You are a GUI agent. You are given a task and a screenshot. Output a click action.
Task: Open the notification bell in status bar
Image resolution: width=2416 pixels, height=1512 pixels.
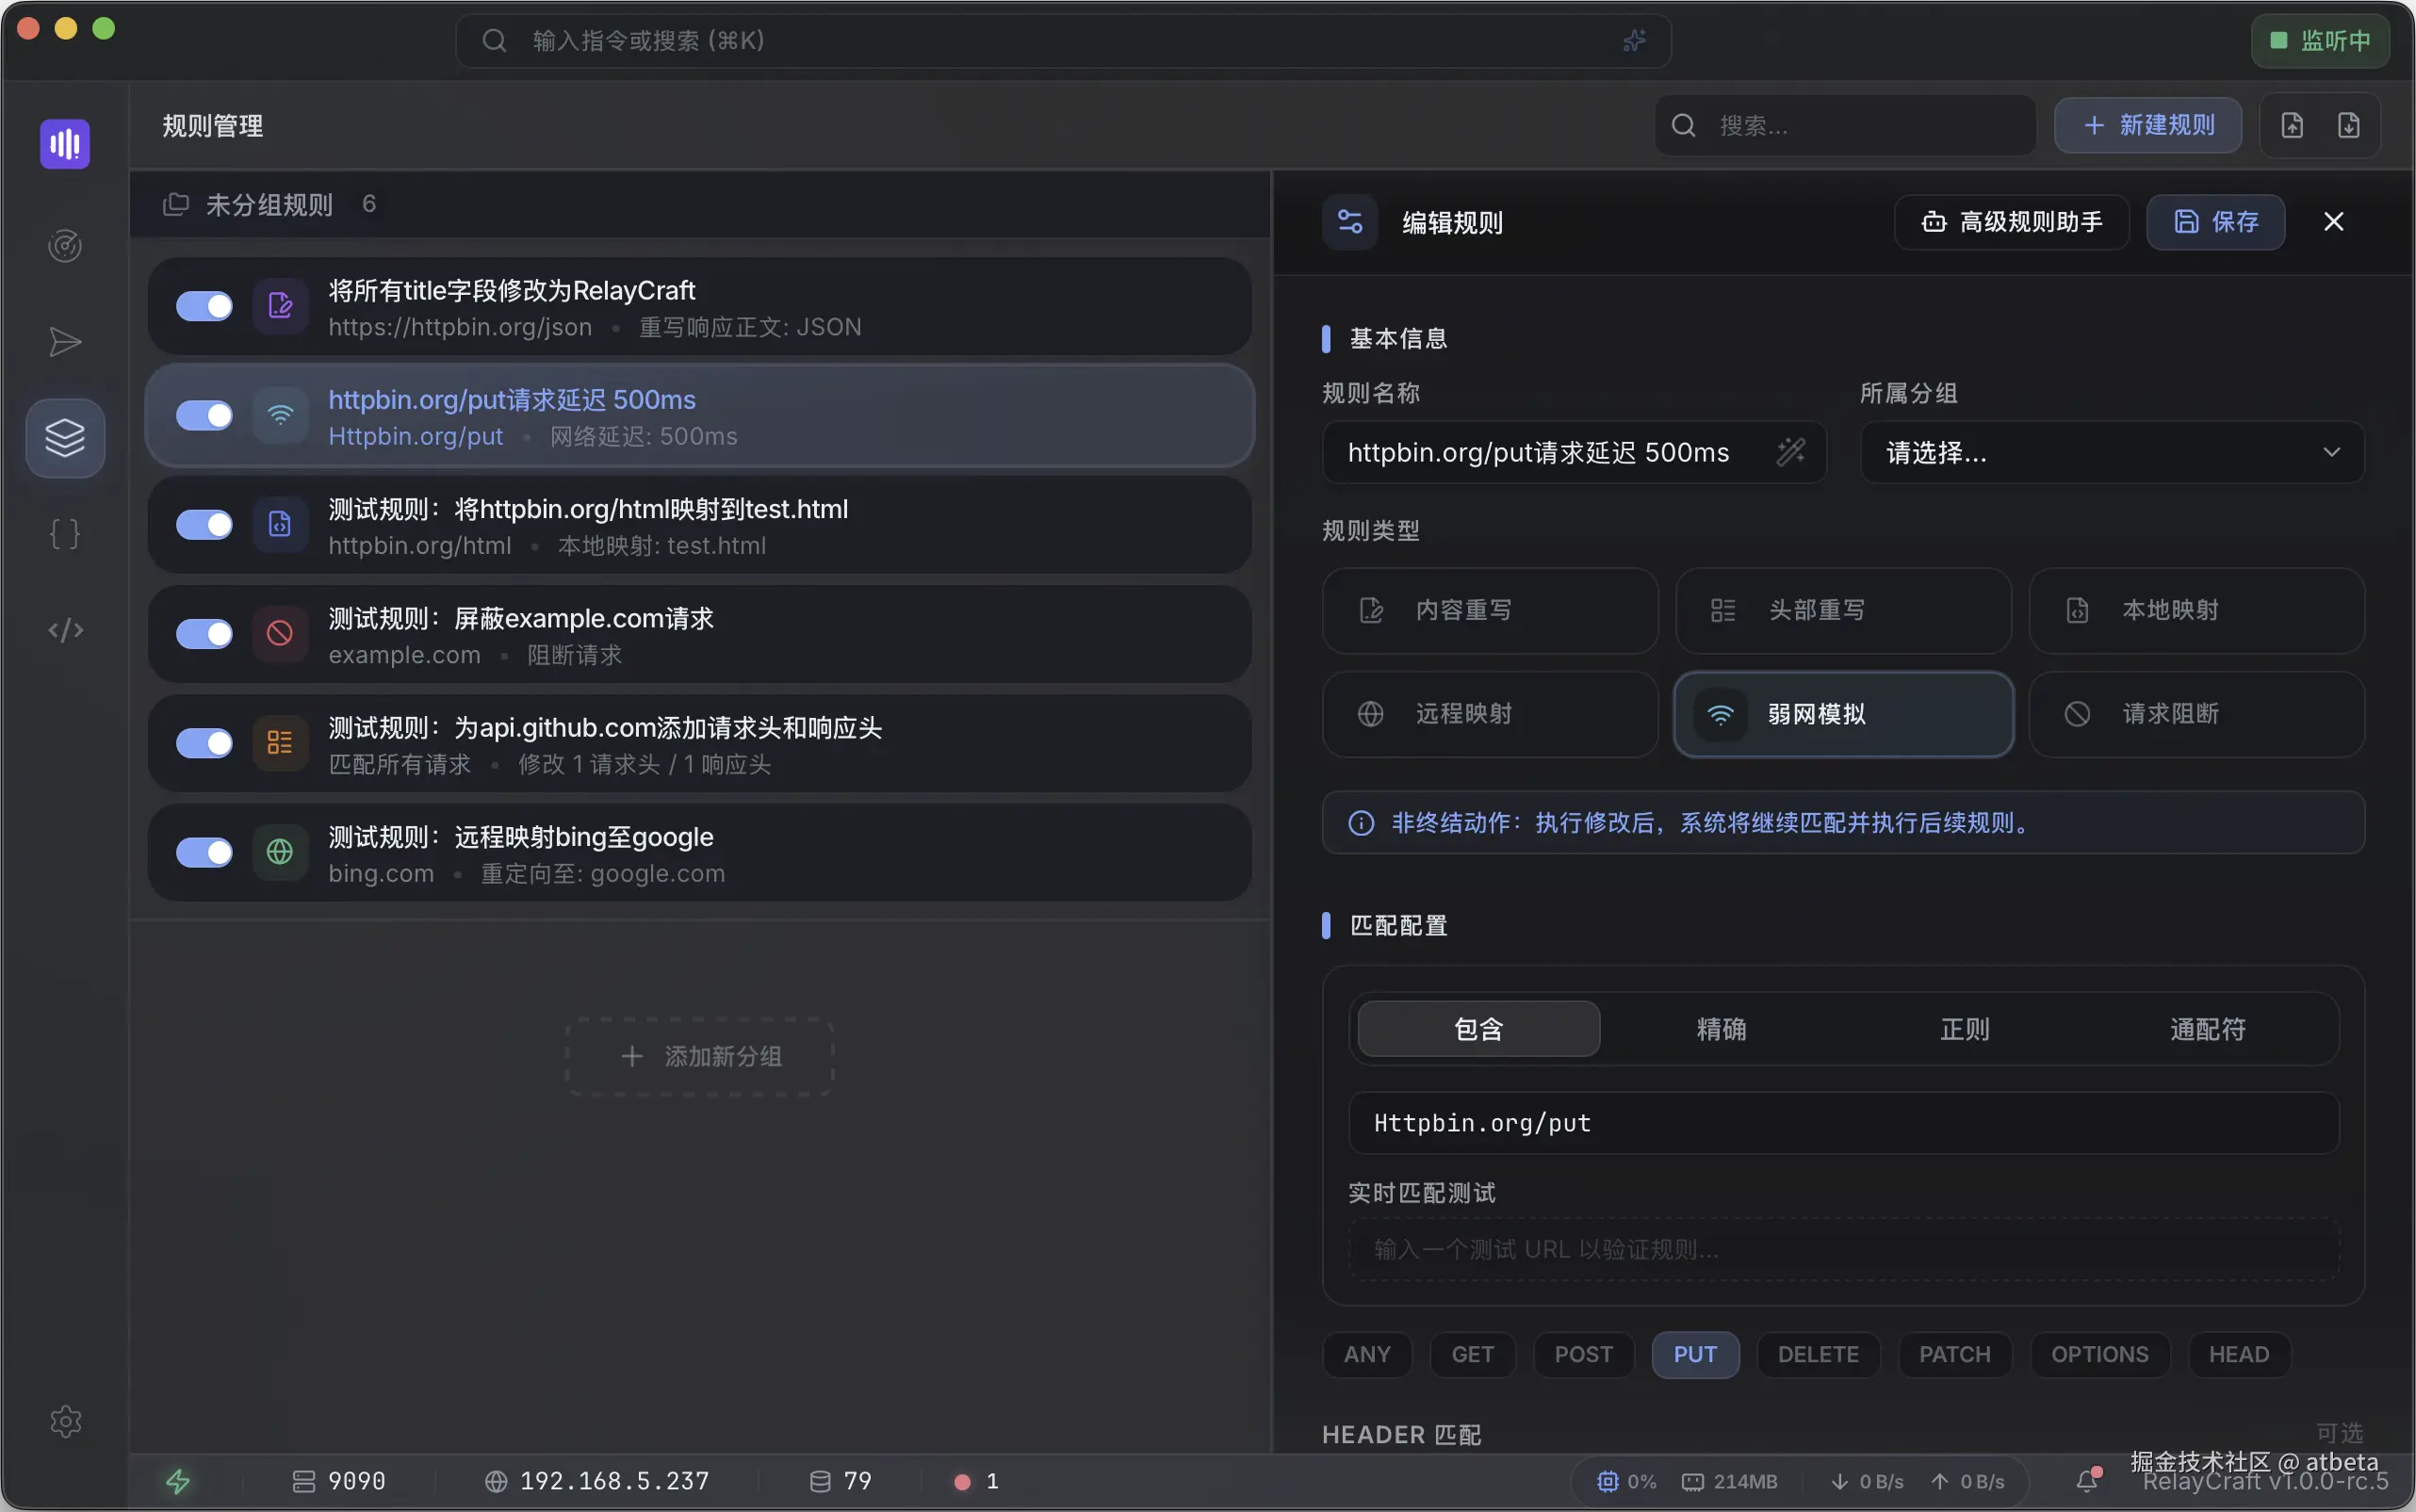pos(2087,1480)
